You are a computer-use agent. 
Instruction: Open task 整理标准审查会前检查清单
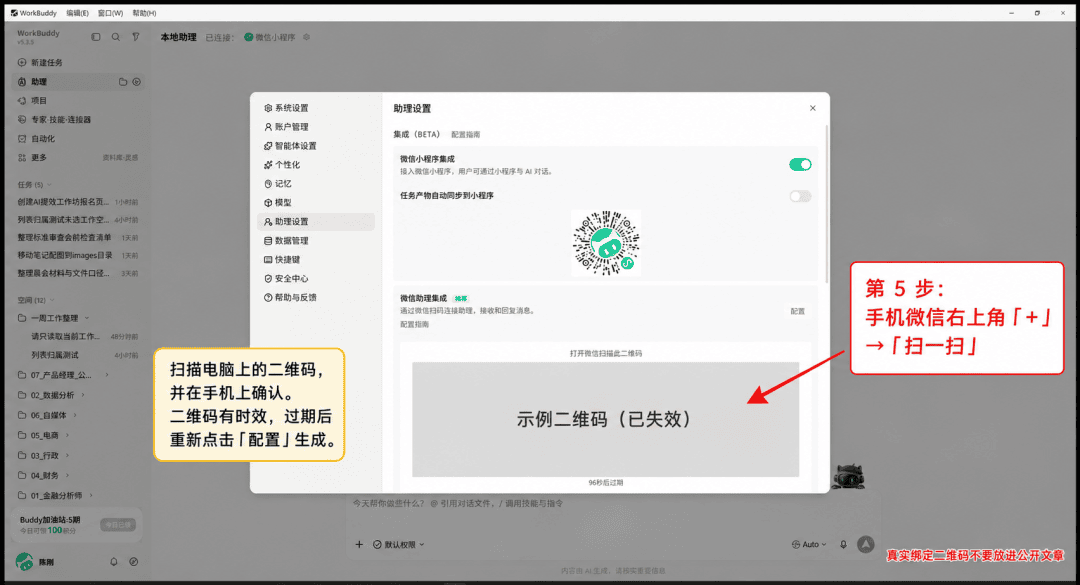[x=78, y=238]
